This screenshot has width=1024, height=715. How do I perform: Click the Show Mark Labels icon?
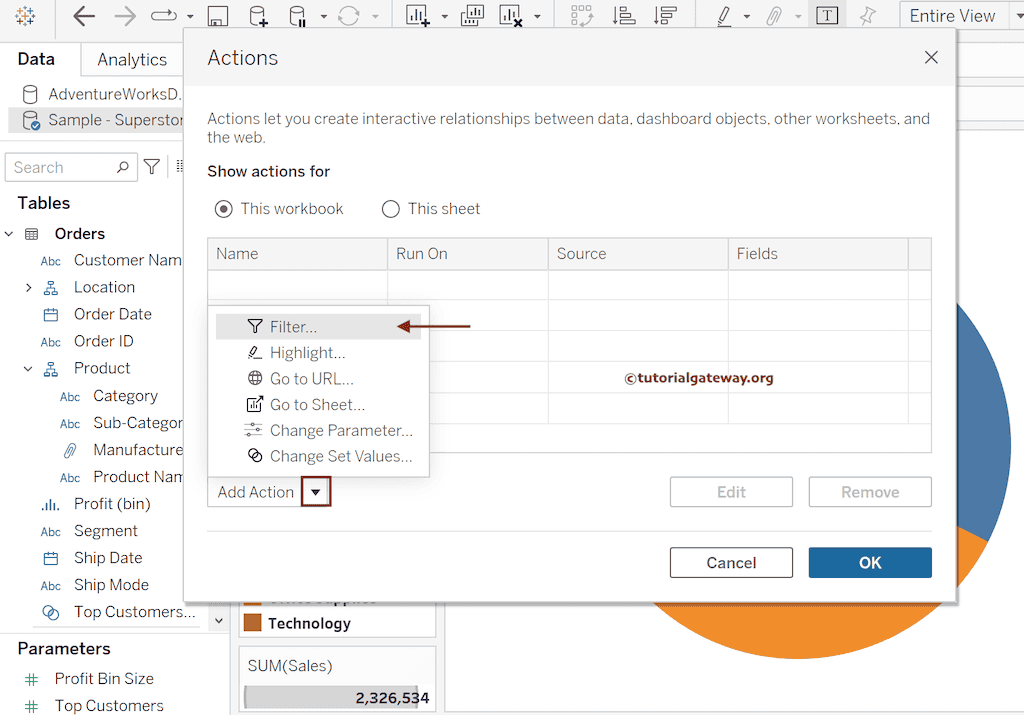click(x=826, y=16)
